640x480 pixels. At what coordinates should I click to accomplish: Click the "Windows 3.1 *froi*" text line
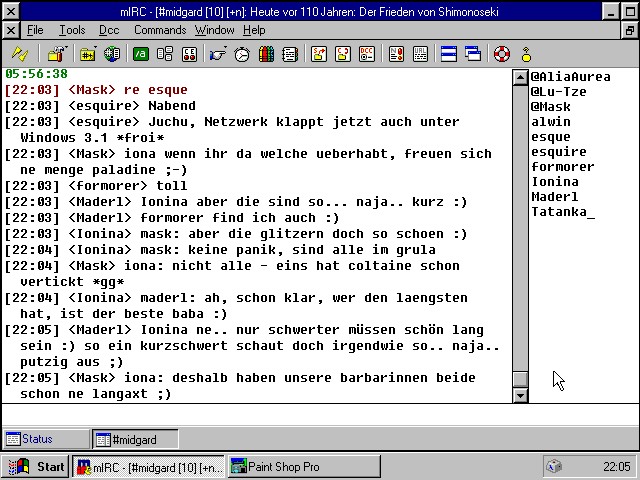(92, 138)
